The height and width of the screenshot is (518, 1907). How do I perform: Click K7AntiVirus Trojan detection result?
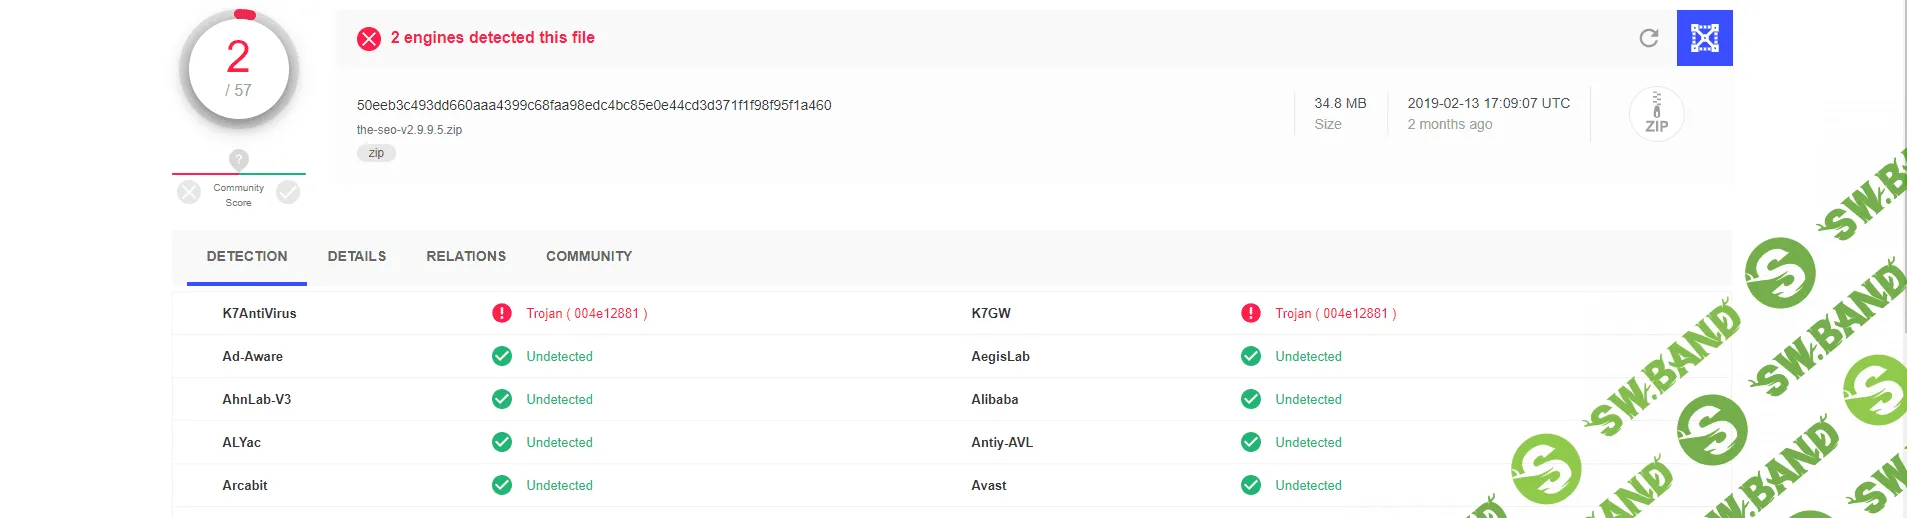click(587, 313)
